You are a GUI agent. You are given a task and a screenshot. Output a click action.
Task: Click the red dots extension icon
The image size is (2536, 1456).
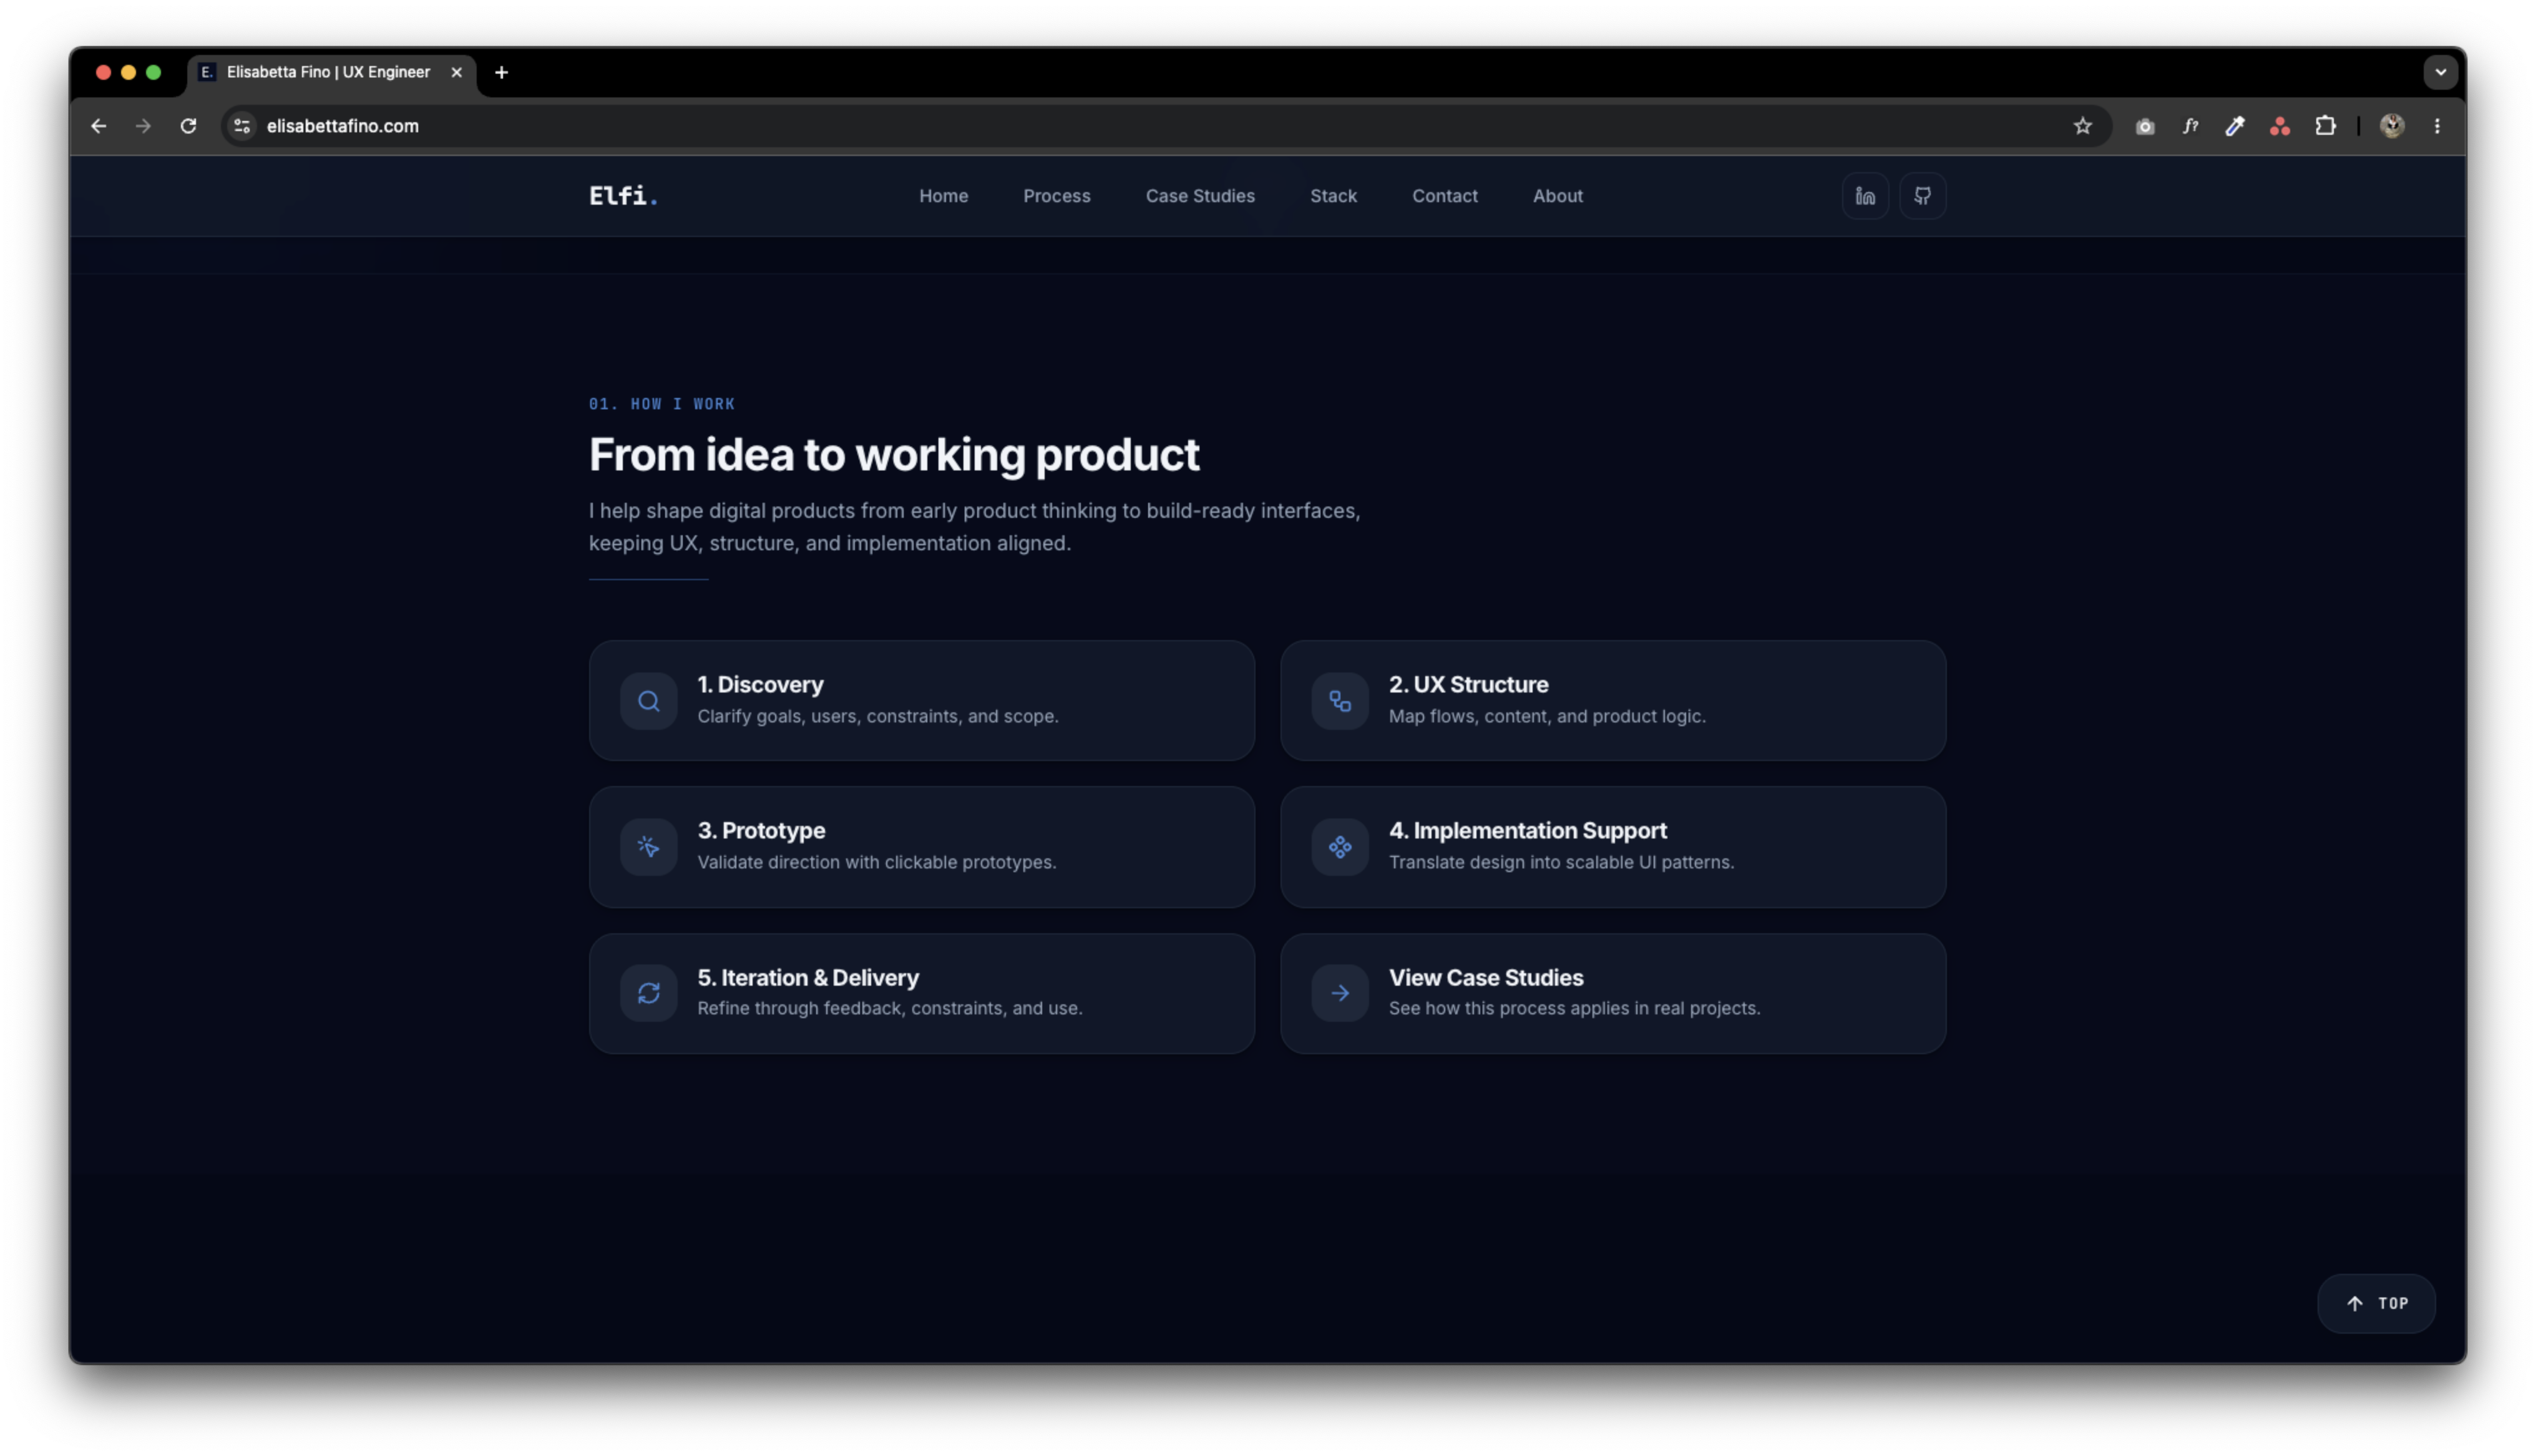coord(2279,126)
